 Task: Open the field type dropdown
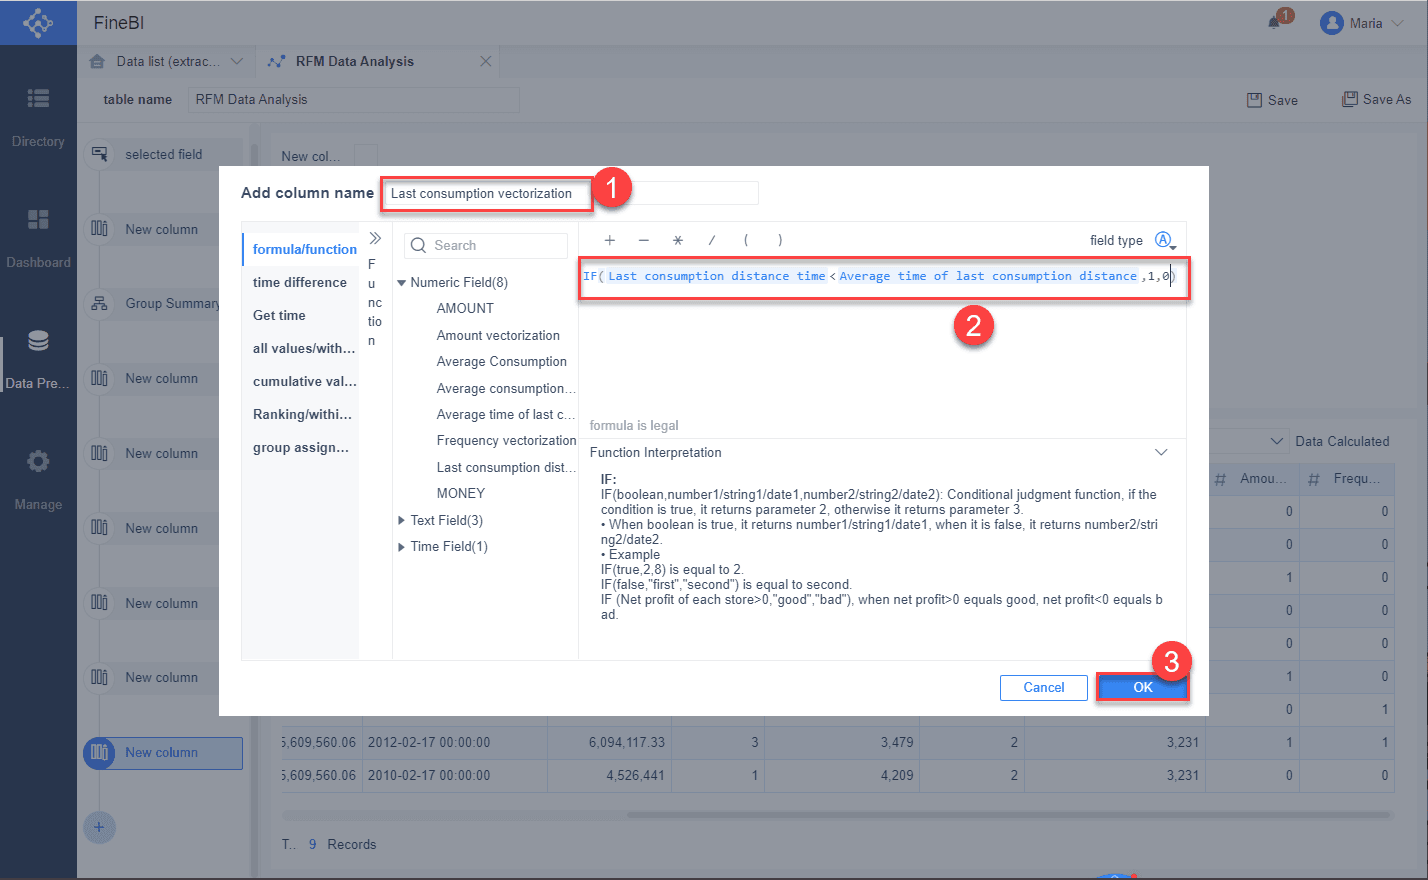coord(1165,240)
